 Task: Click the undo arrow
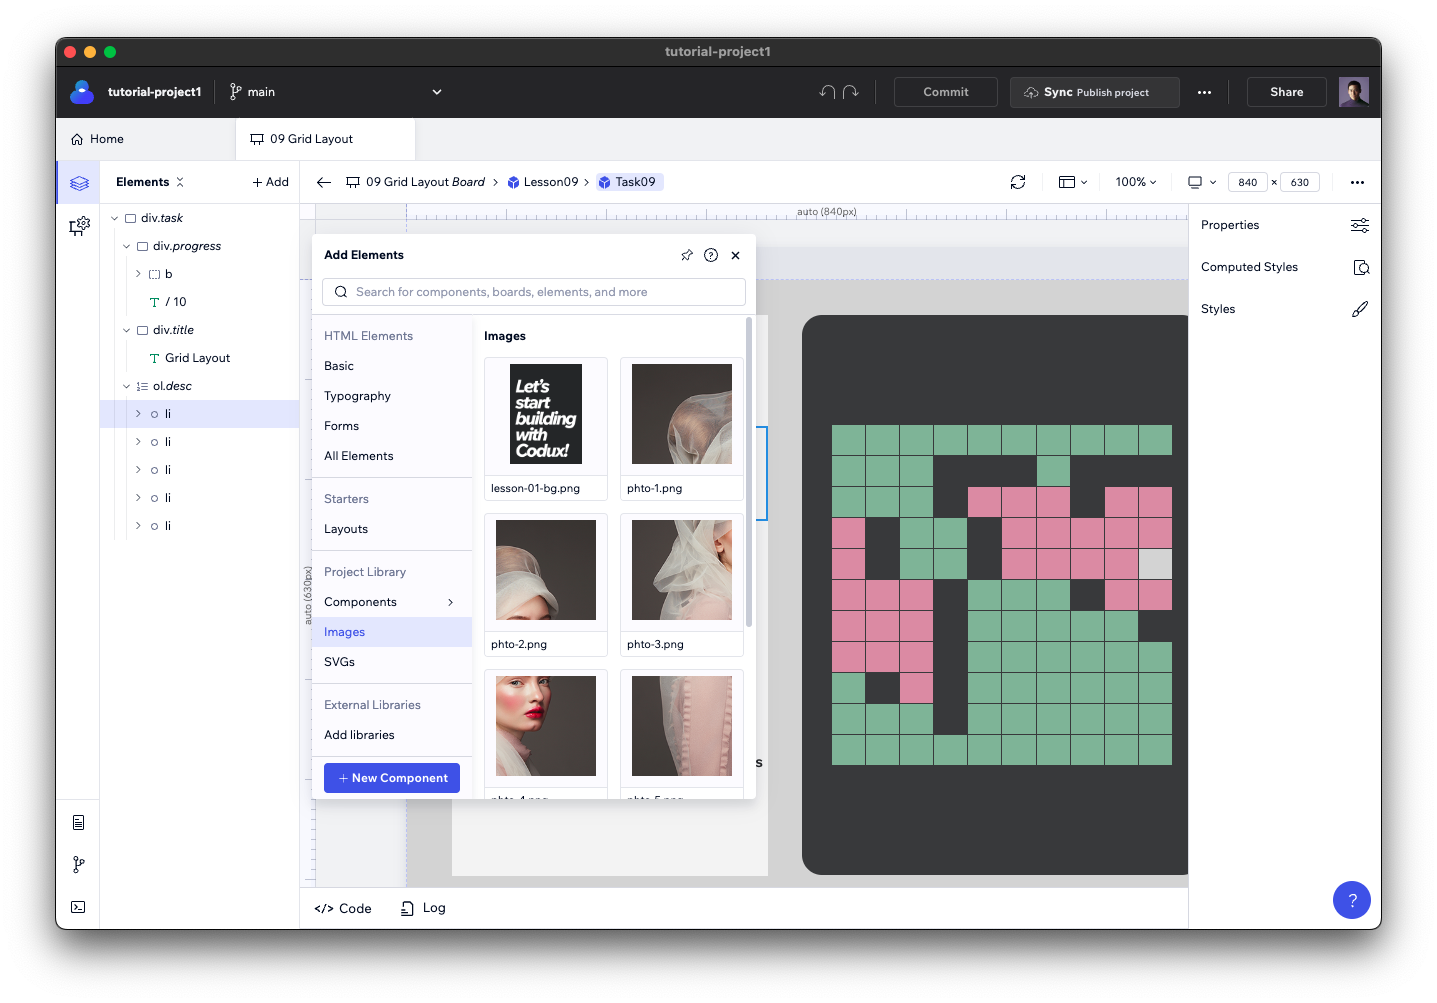(827, 92)
